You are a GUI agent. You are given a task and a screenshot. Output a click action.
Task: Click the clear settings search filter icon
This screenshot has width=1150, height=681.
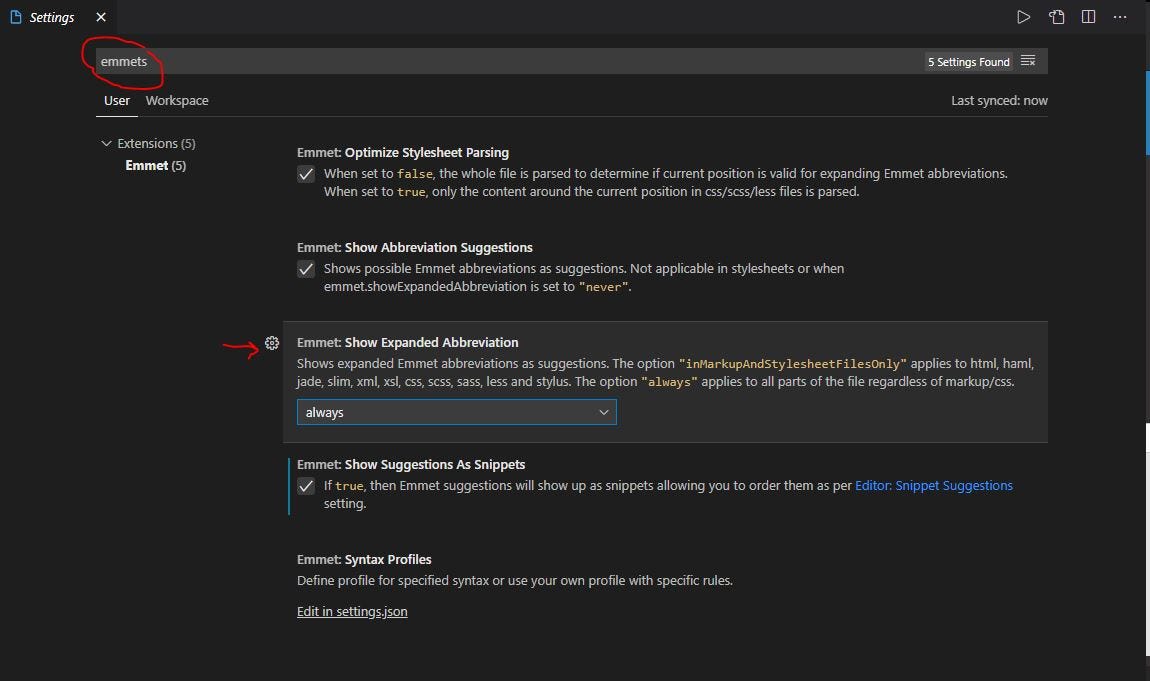(1028, 61)
